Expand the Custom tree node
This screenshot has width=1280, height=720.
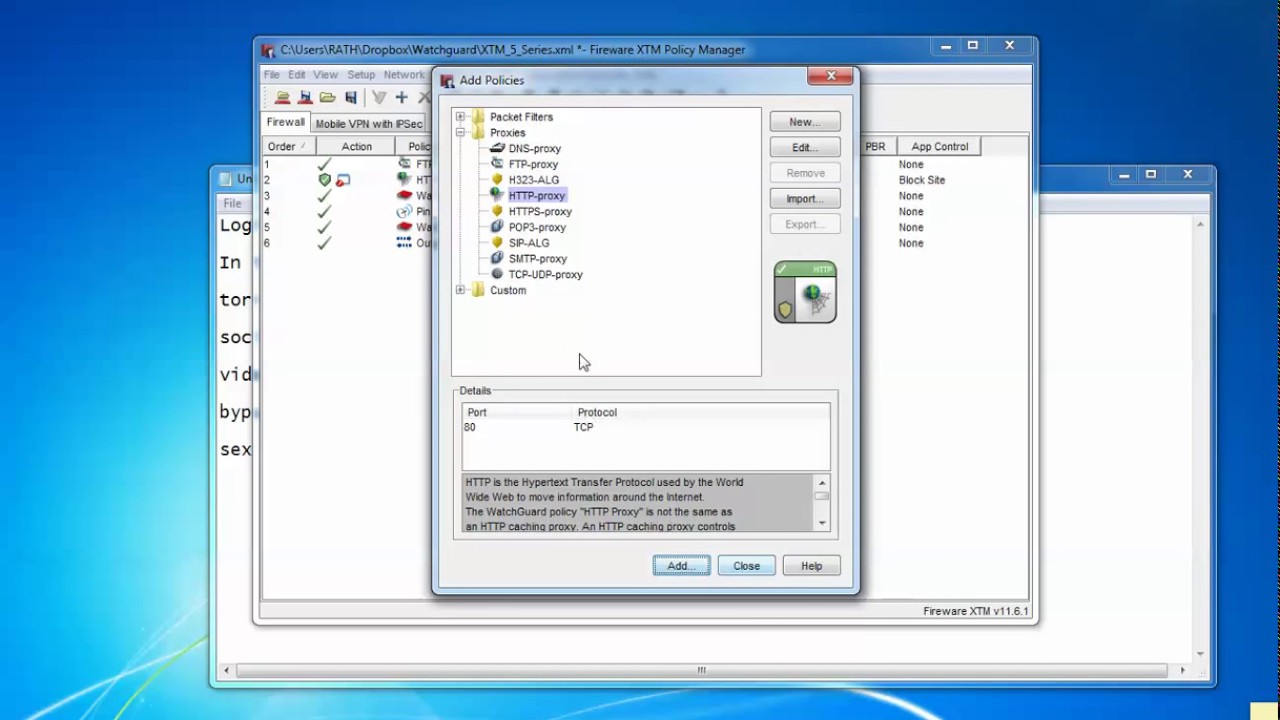click(x=461, y=290)
